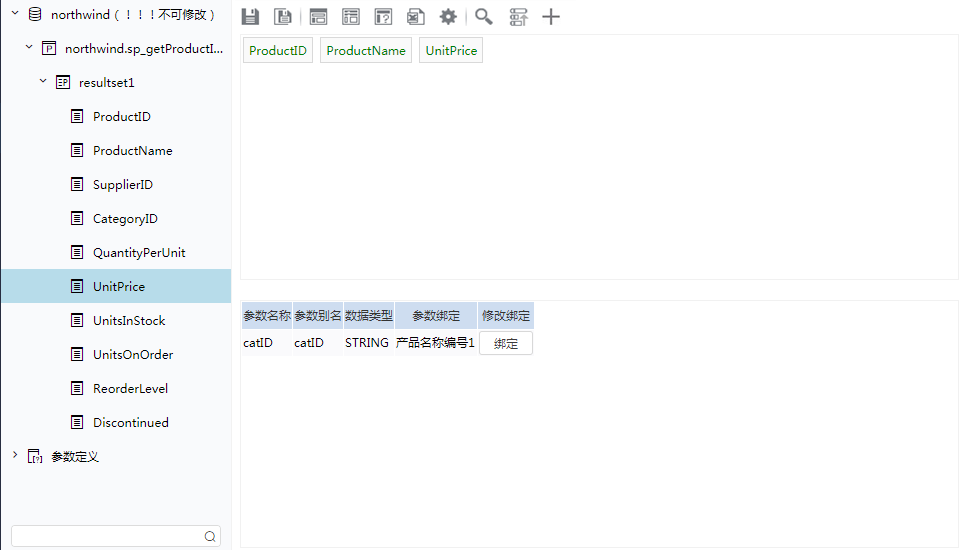Expand the 参数定义 node
This screenshot has width=964, height=550.
(x=15, y=455)
